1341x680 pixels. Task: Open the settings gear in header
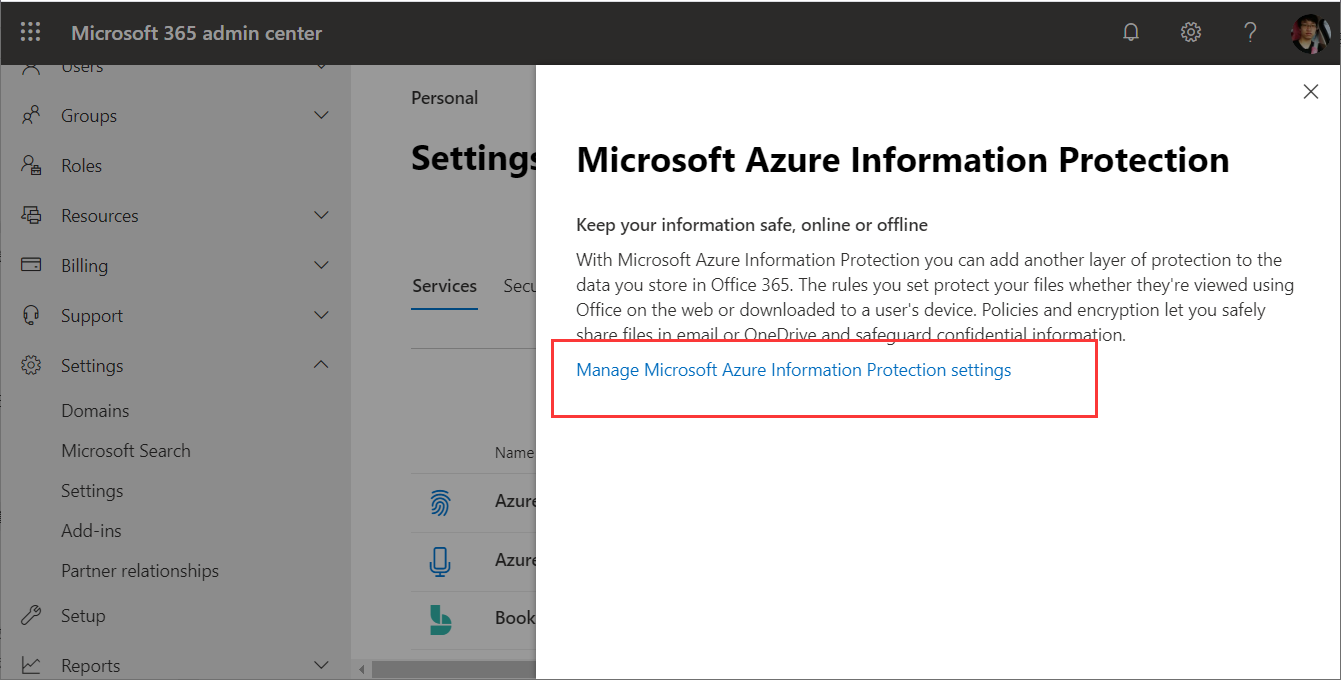[x=1190, y=32]
